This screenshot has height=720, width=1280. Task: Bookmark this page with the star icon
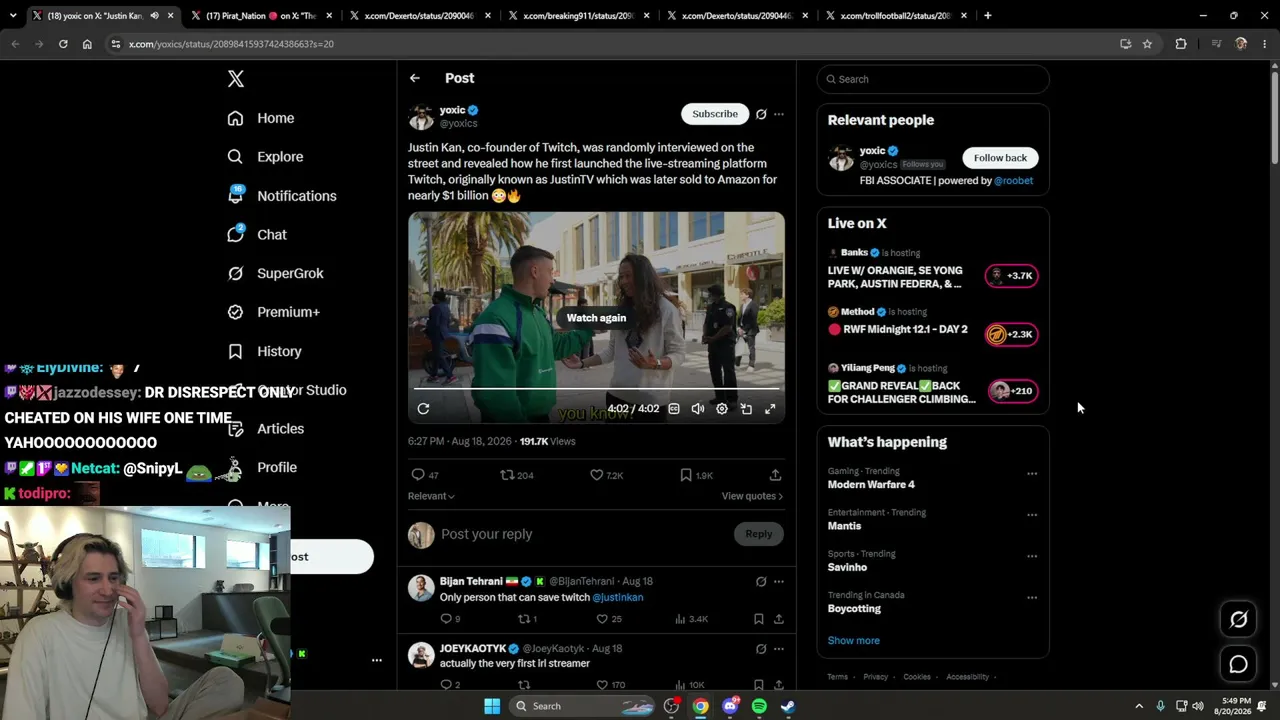[x=1147, y=44]
